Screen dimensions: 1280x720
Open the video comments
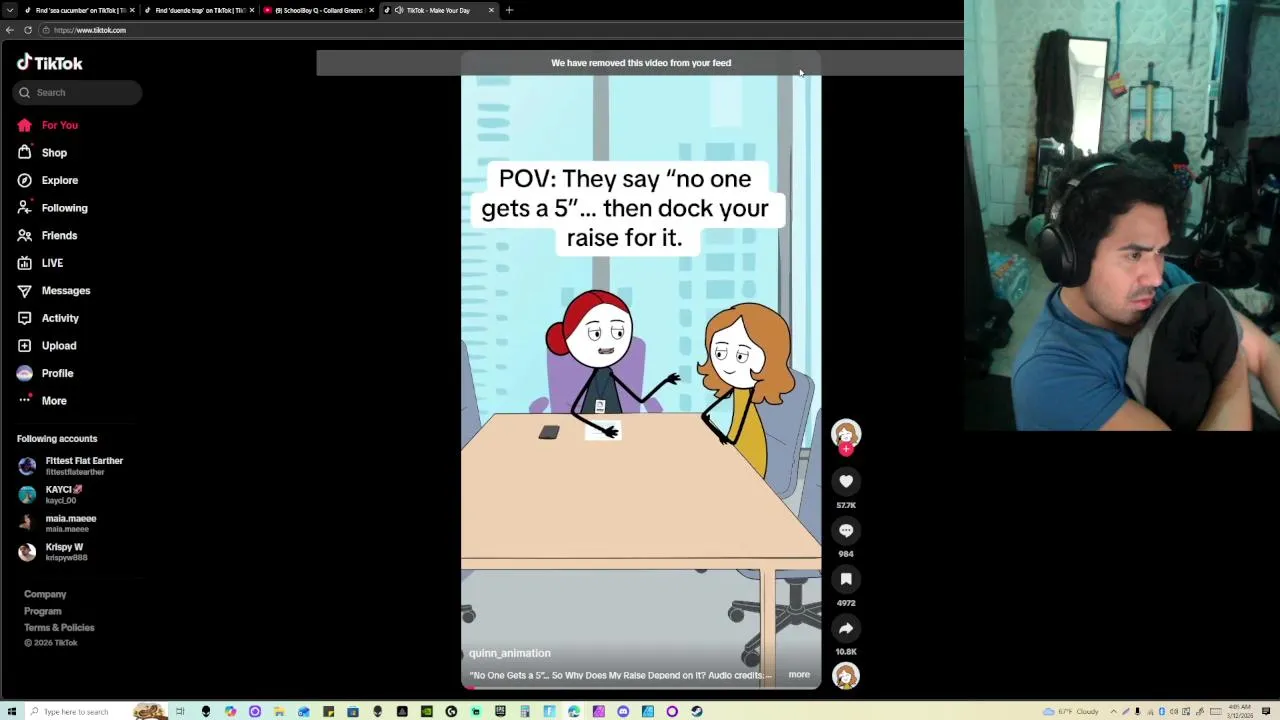(x=846, y=530)
